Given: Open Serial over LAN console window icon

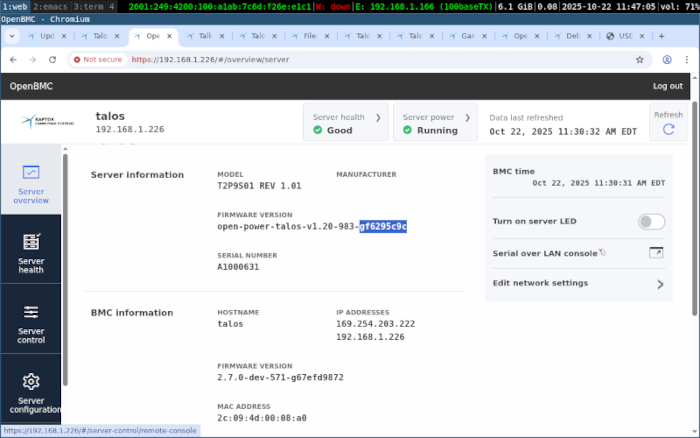Looking at the screenshot, I should [656, 253].
